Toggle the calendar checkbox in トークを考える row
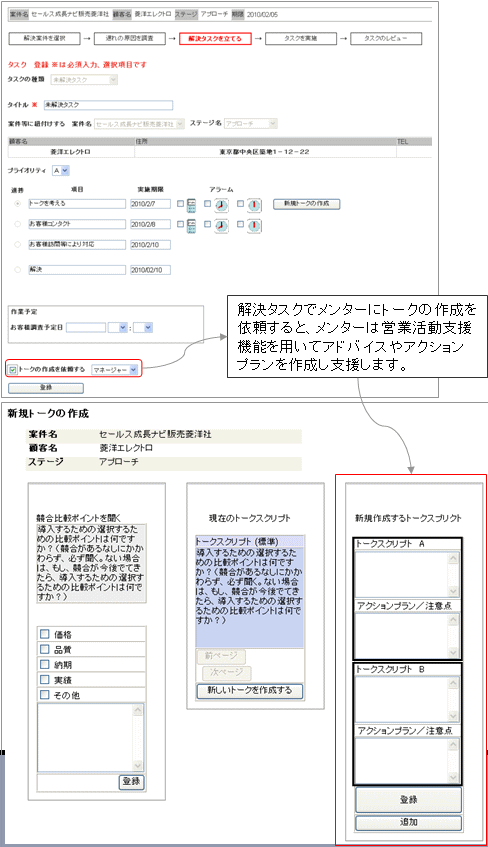This screenshot has height=847, width=488. click(x=181, y=204)
